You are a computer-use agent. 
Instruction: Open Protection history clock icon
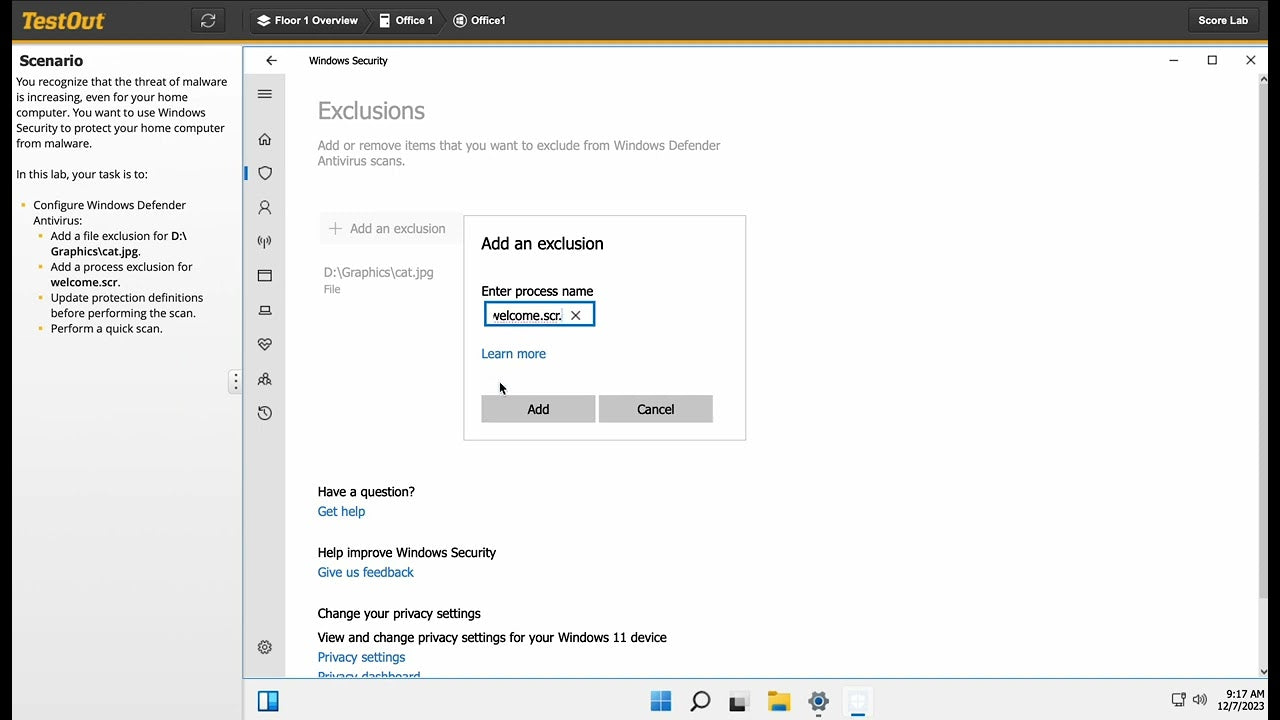(265, 413)
